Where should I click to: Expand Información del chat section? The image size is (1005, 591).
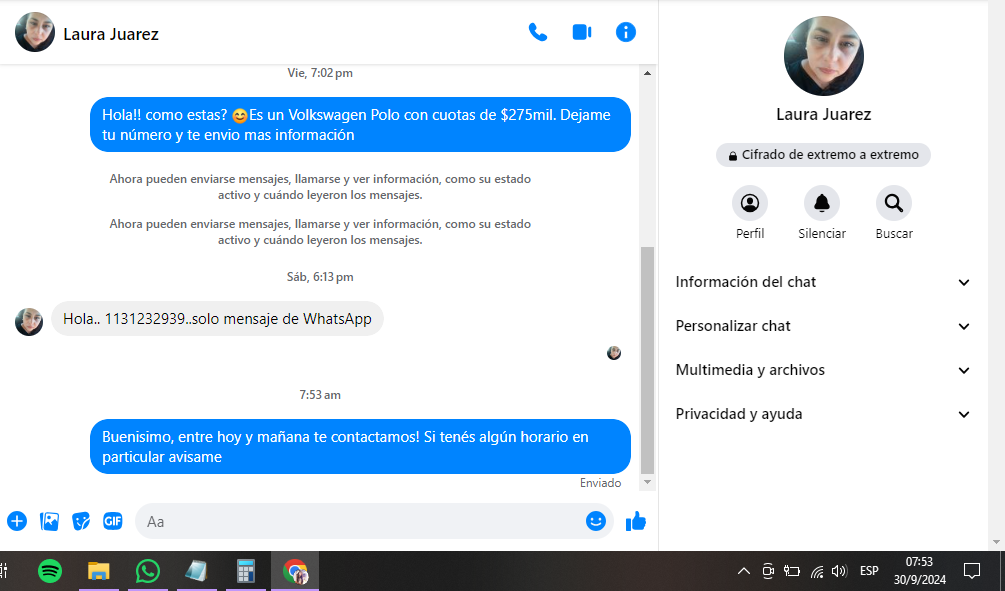tap(823, 282)
